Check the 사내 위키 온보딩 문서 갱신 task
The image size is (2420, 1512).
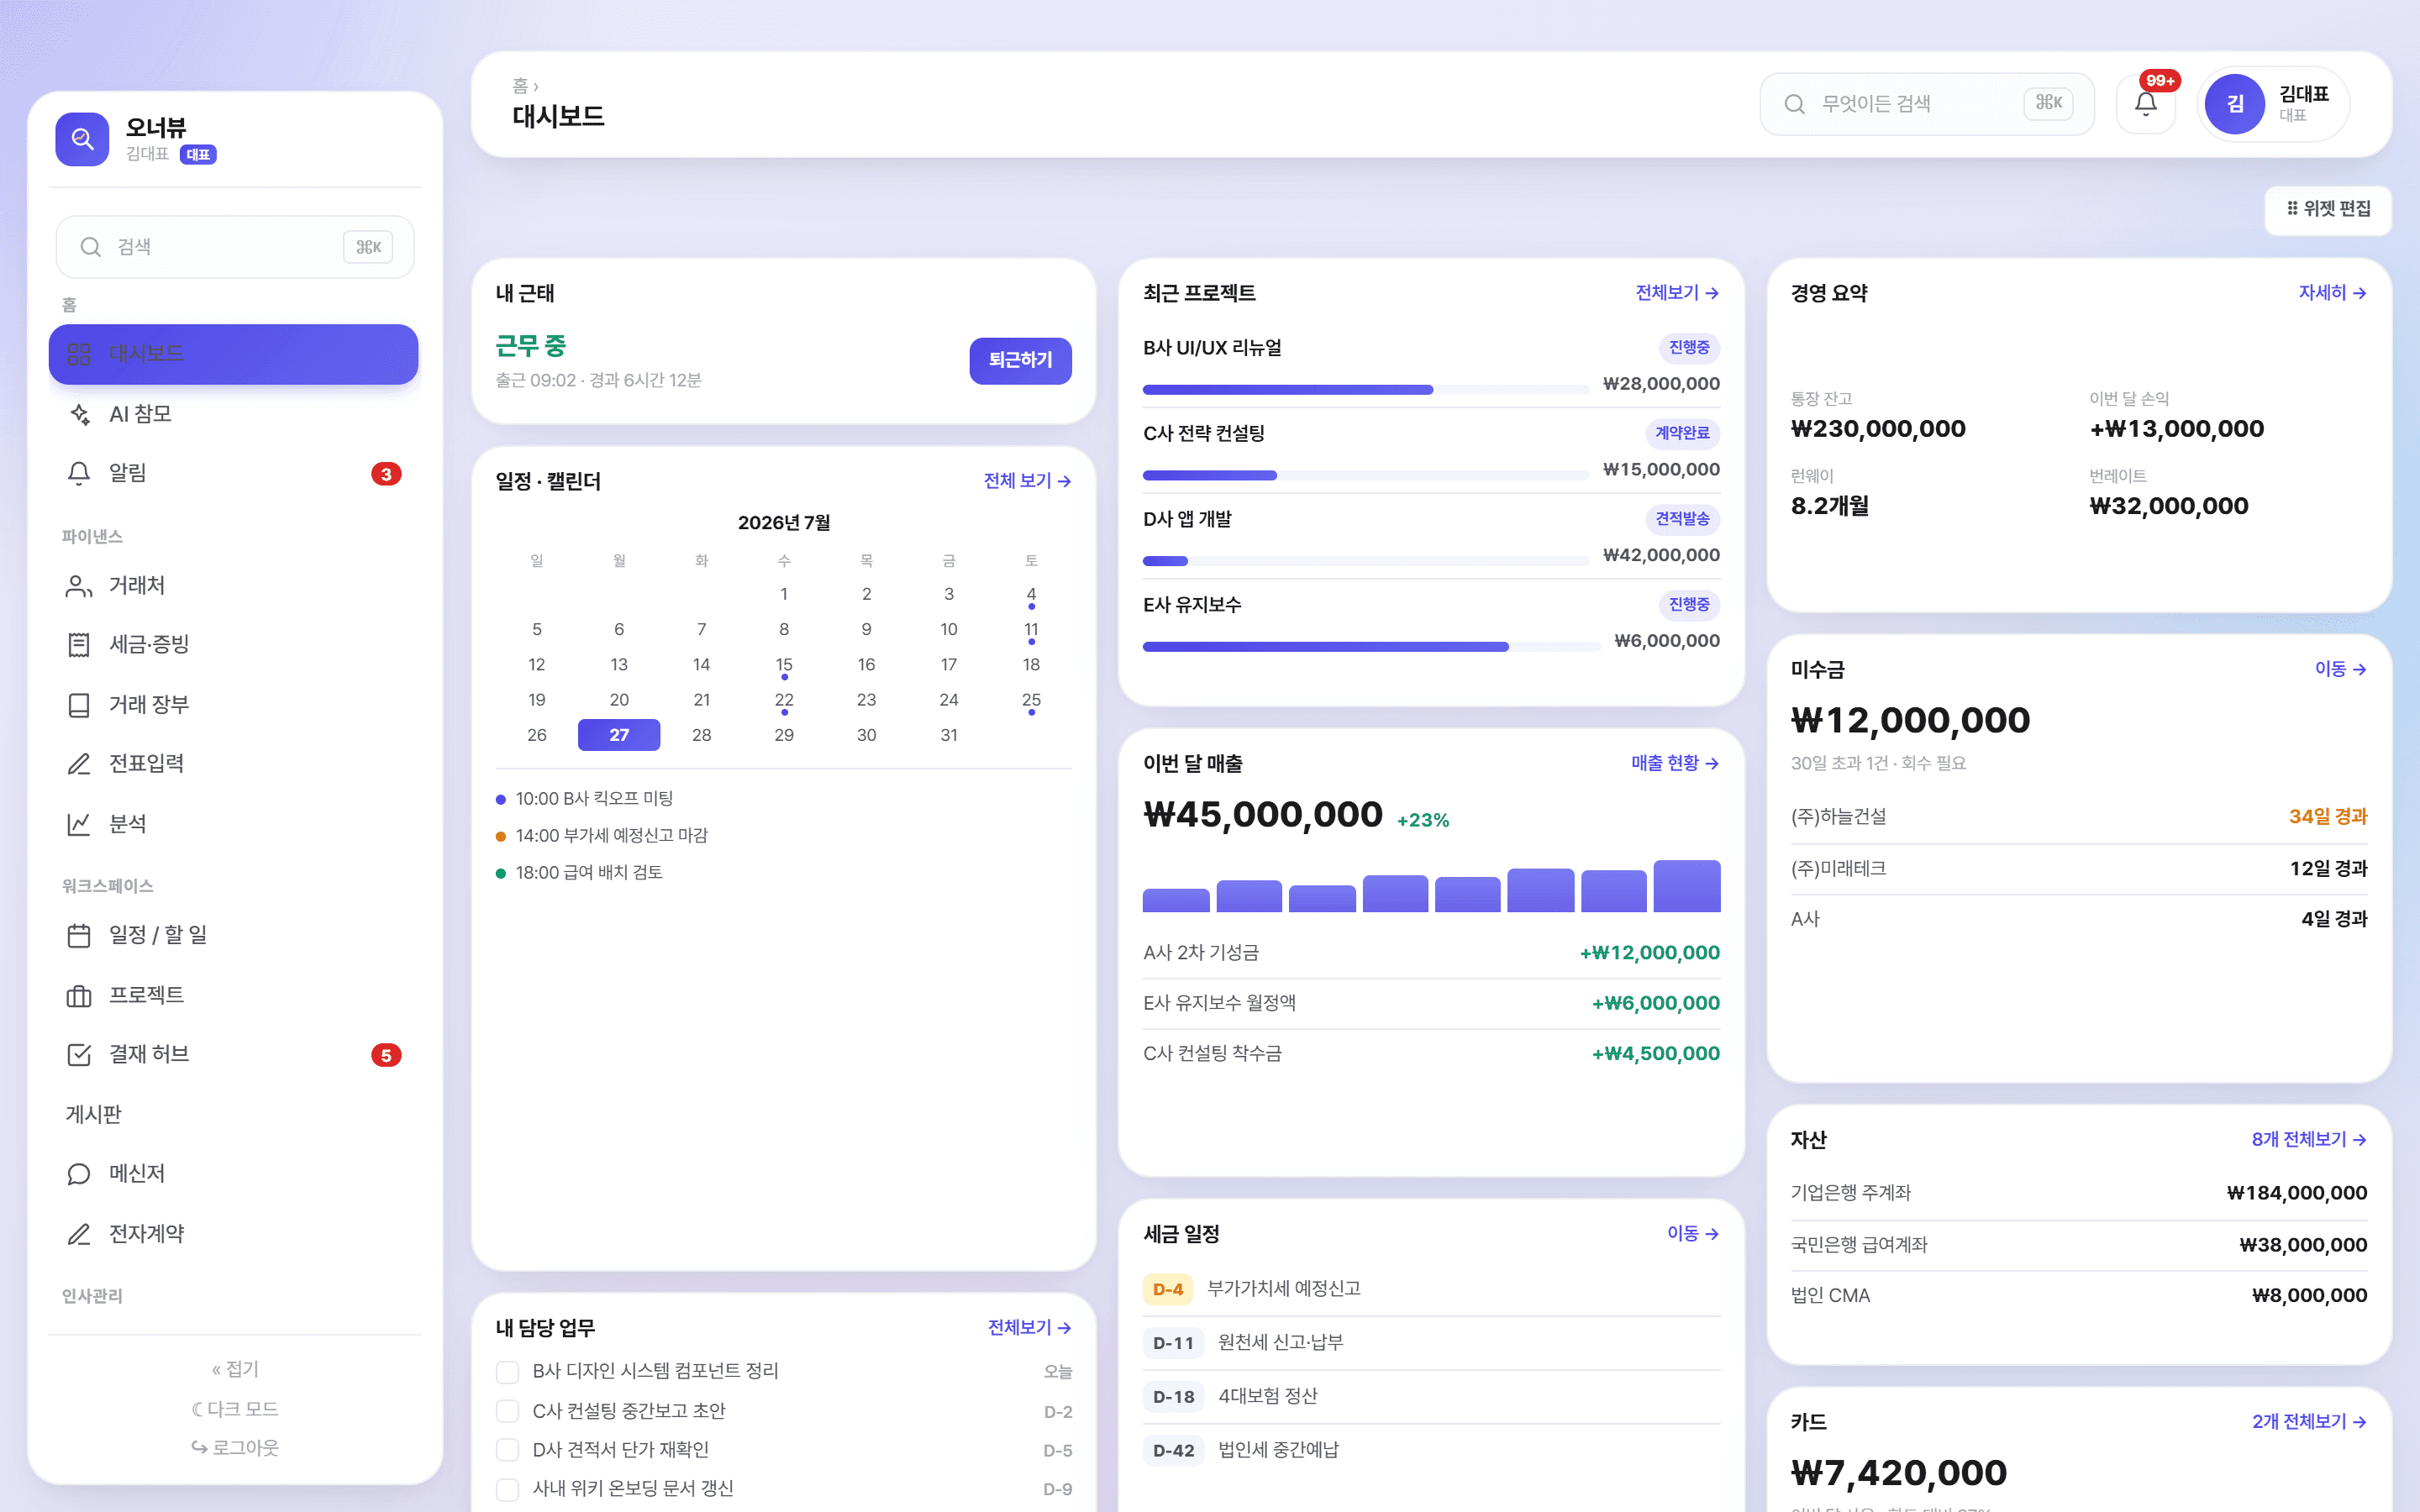point(508,1489)
